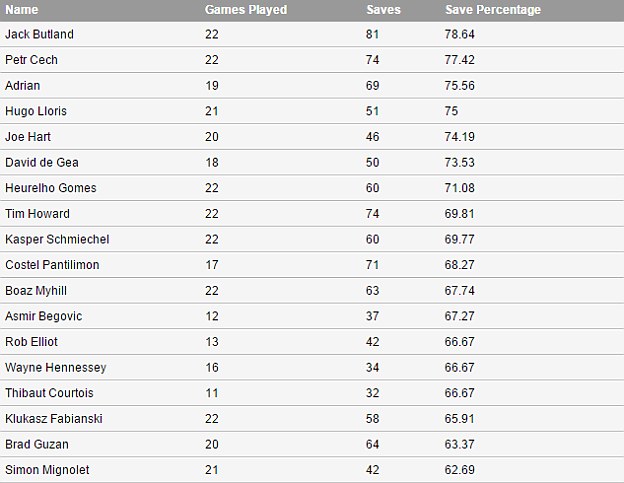This screenshot has width=624, height=483.
Task: Click the Save Percentage column header
Action: click(493, 10)
